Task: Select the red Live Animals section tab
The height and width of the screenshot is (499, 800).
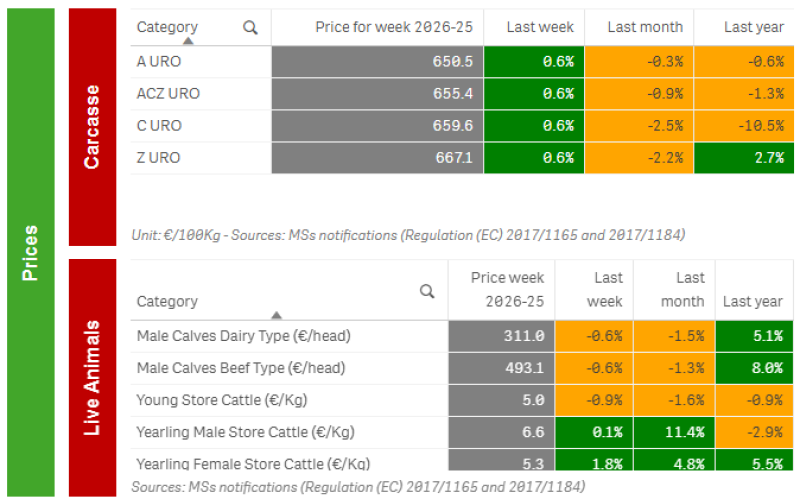Action: pos(92,378)
